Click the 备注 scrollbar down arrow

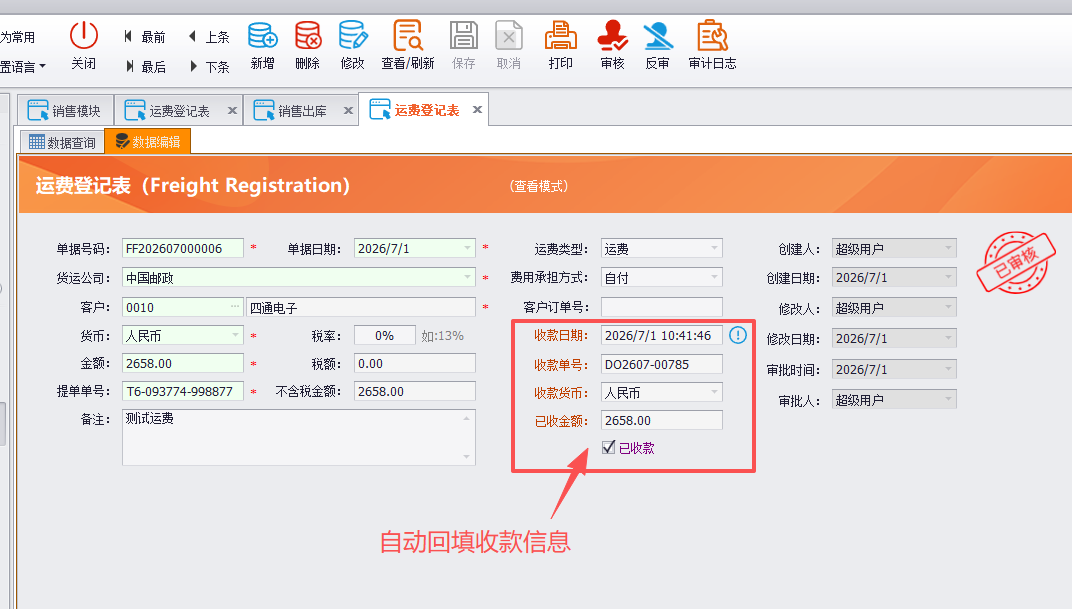pos(467,457)
